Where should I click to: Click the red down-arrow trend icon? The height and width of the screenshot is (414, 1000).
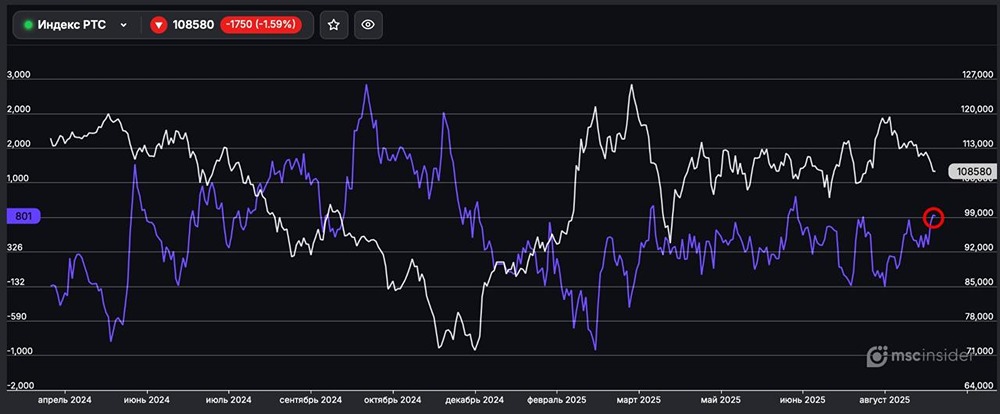coord(158,25)
